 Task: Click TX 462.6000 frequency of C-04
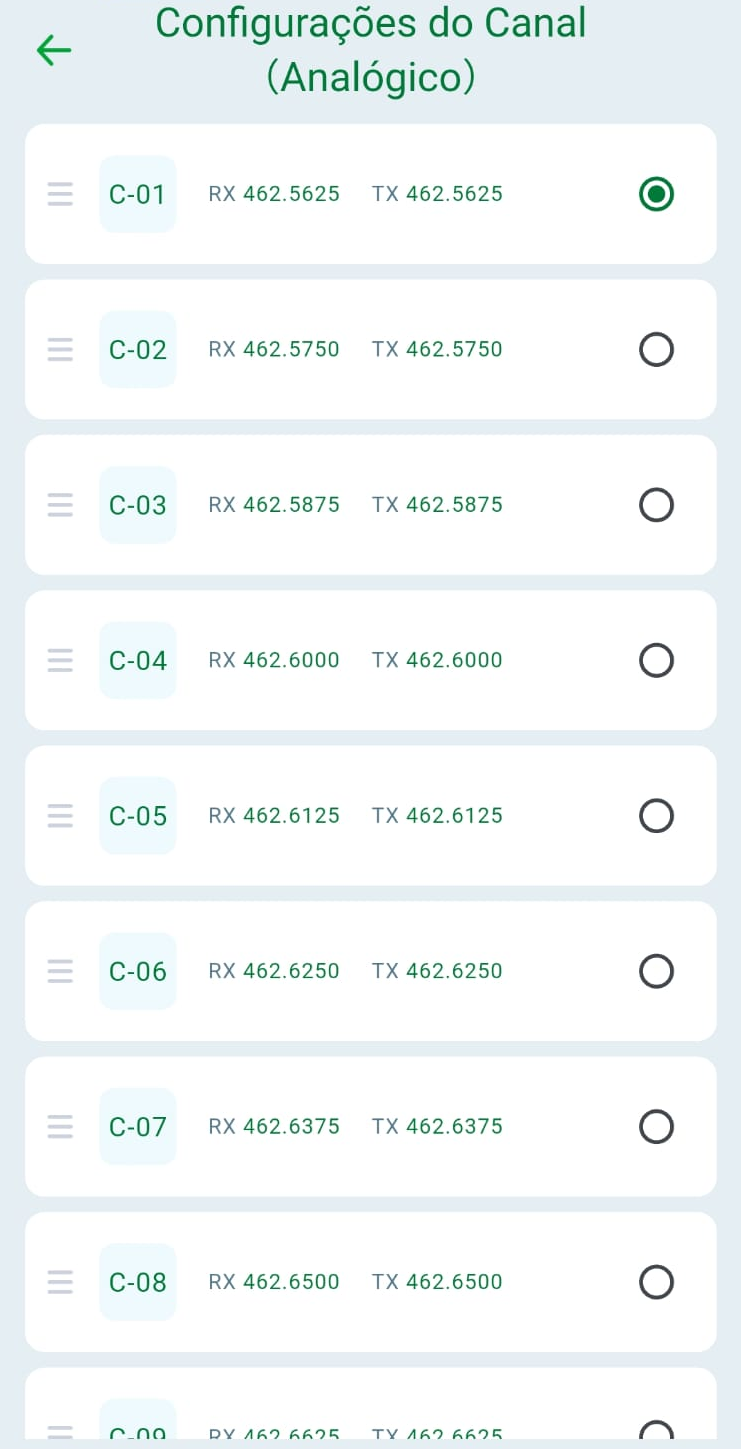pos(437,660)
